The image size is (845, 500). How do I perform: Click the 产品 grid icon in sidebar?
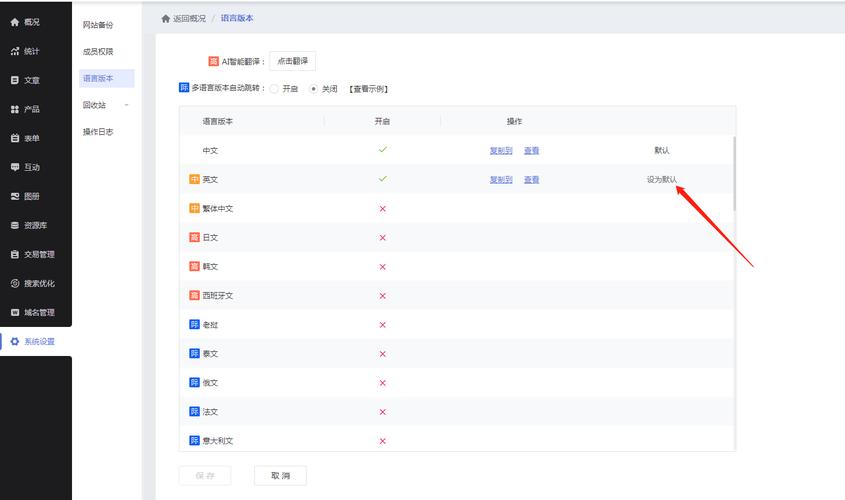pyautogui.click(x=14, y=109)
